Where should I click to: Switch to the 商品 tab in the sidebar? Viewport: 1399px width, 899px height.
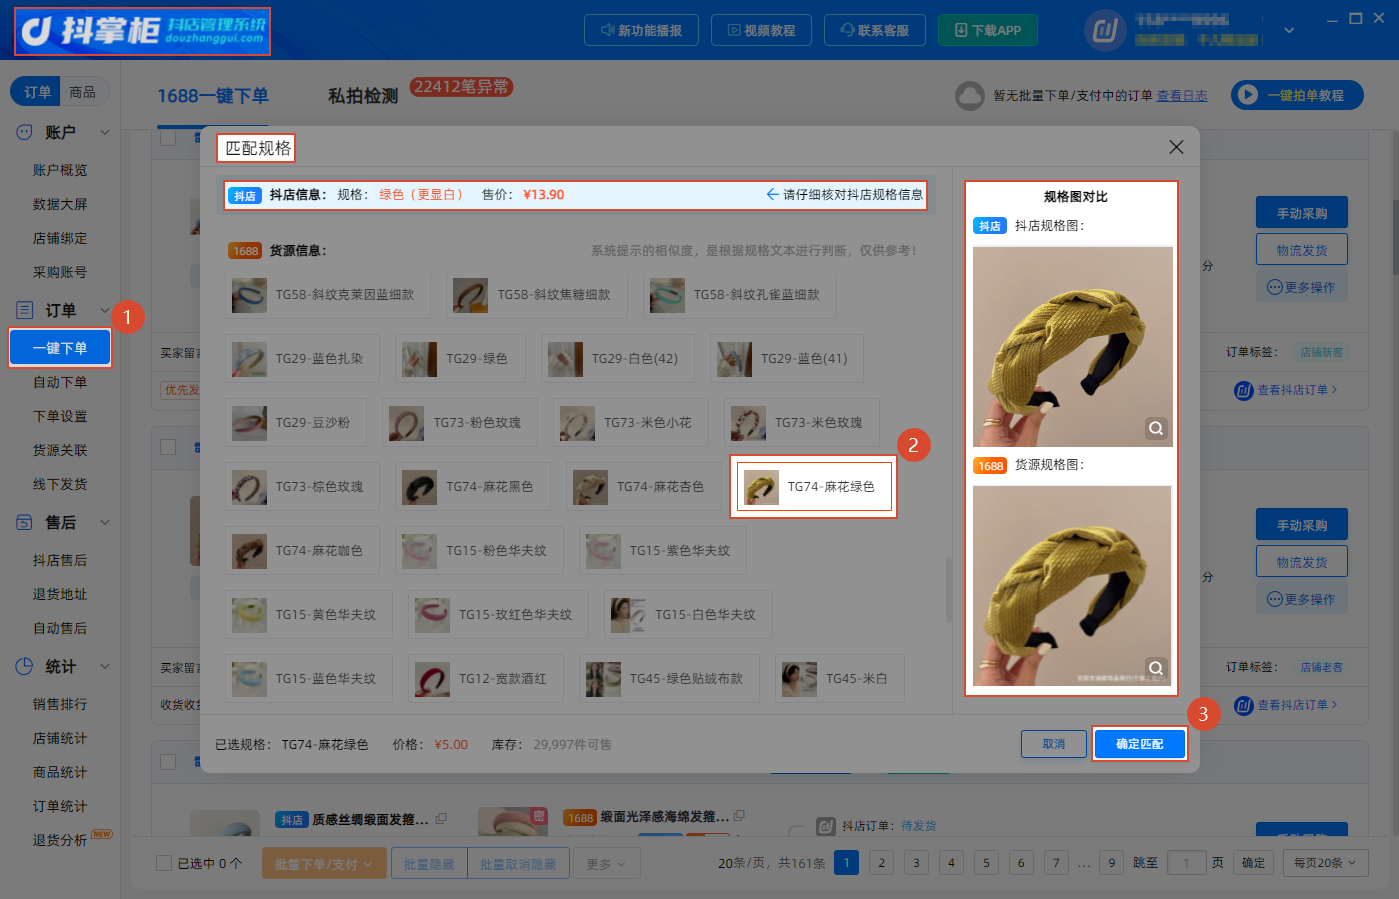83,92
